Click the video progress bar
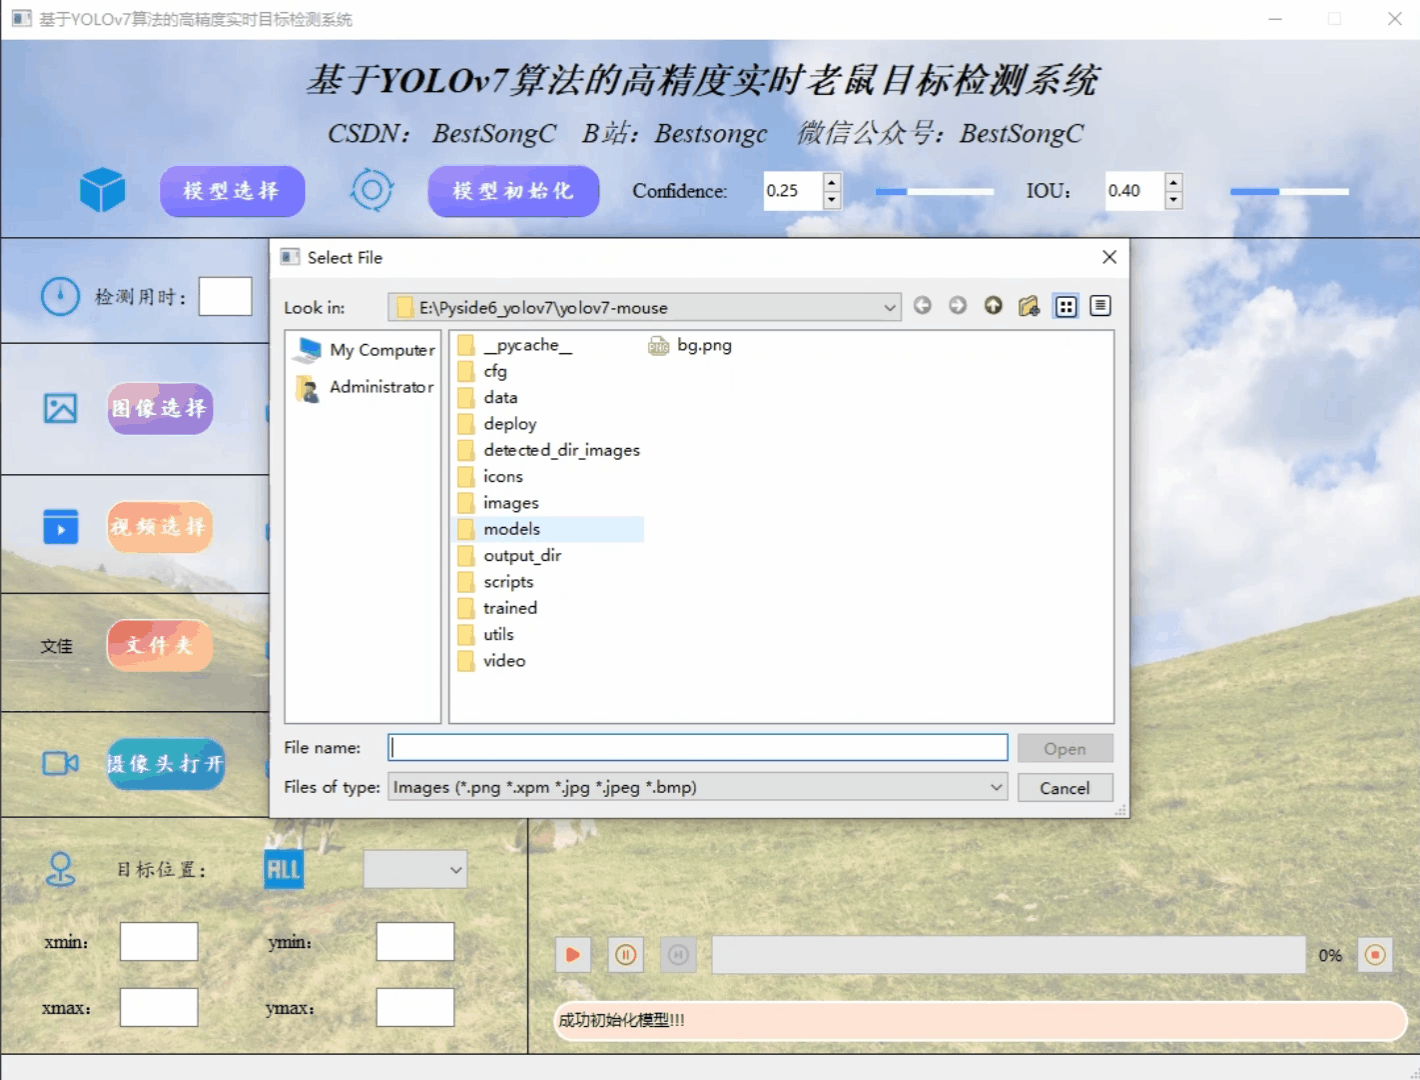Image resolution: width=1420 pixels, height=1080 pixels. 1008,955
